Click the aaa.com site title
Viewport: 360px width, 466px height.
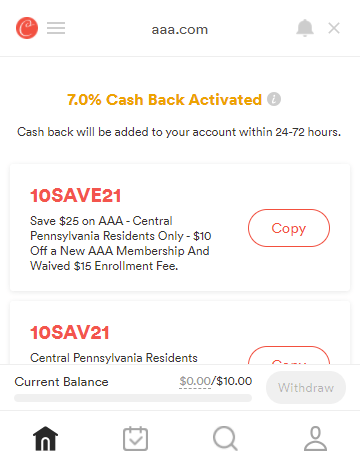click(x=180, y=30)
